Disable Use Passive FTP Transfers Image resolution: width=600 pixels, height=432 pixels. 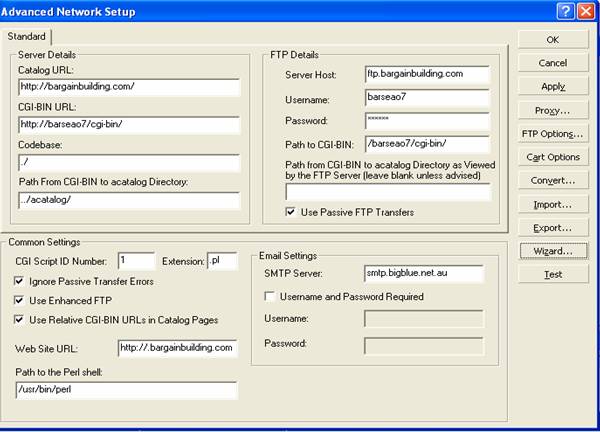click(292, 212)
